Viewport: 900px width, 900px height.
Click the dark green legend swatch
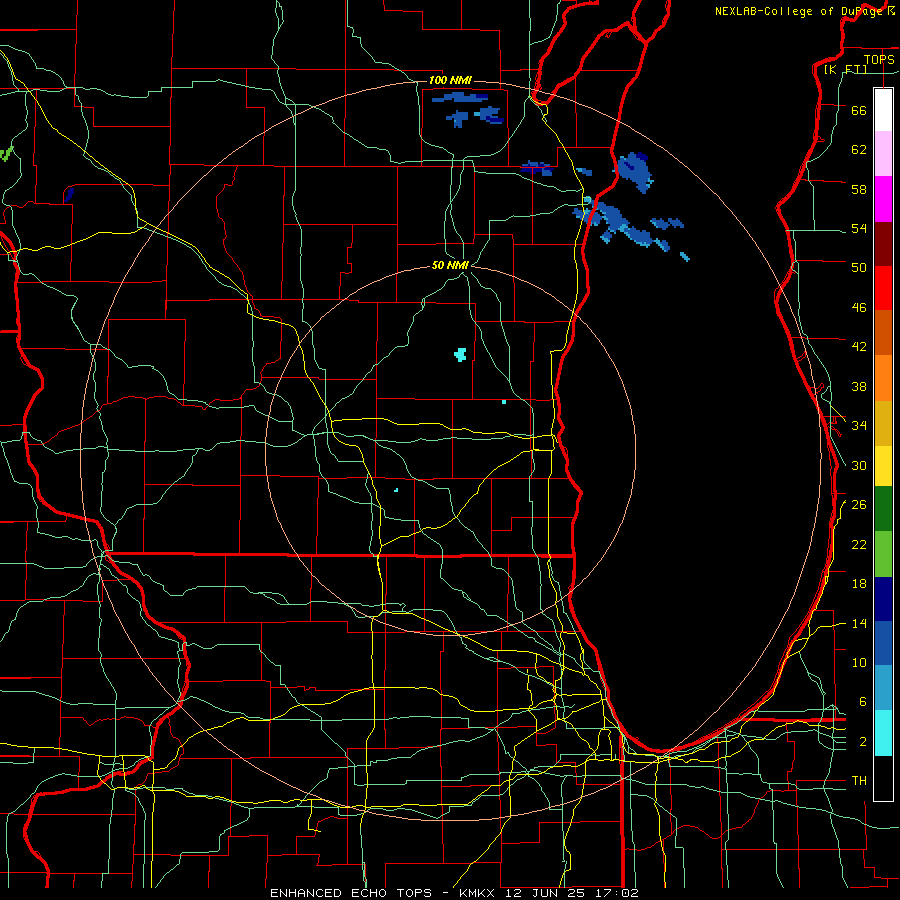point(883,509)
